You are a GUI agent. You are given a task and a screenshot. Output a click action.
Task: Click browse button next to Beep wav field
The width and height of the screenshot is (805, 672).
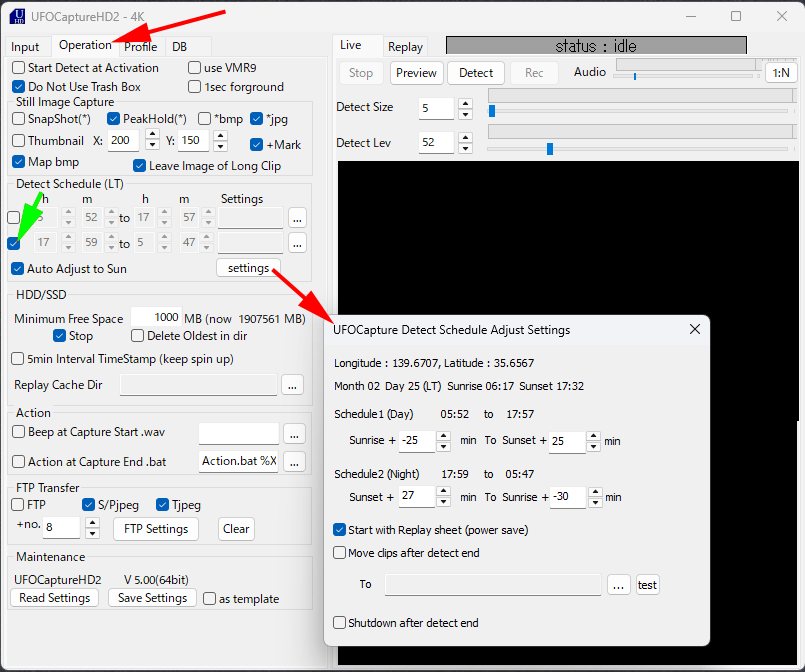(294, 434)
